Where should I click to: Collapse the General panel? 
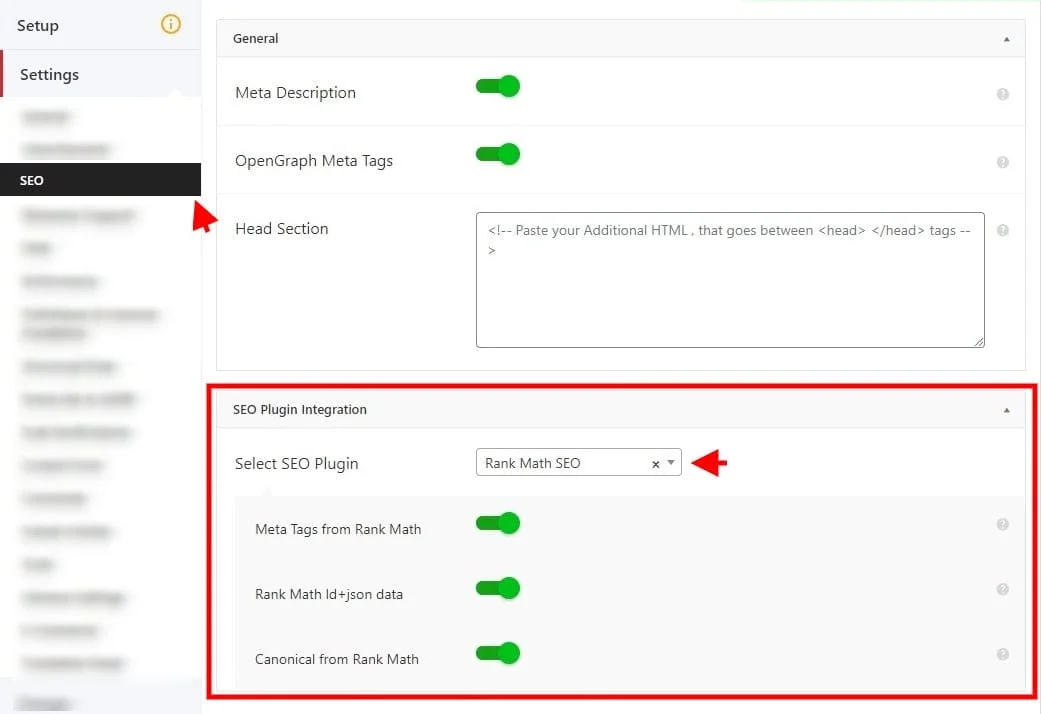click(1006, 39)
